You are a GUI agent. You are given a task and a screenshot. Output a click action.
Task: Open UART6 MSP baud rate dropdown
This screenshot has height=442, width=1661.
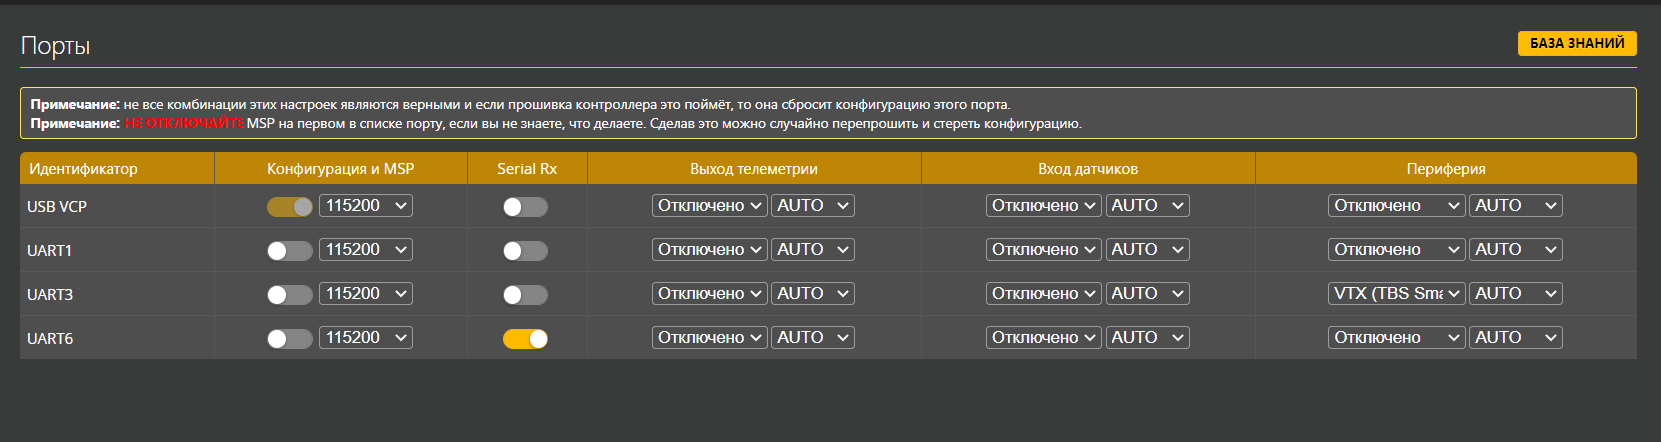pyautogui.click(x=365, y=338)
